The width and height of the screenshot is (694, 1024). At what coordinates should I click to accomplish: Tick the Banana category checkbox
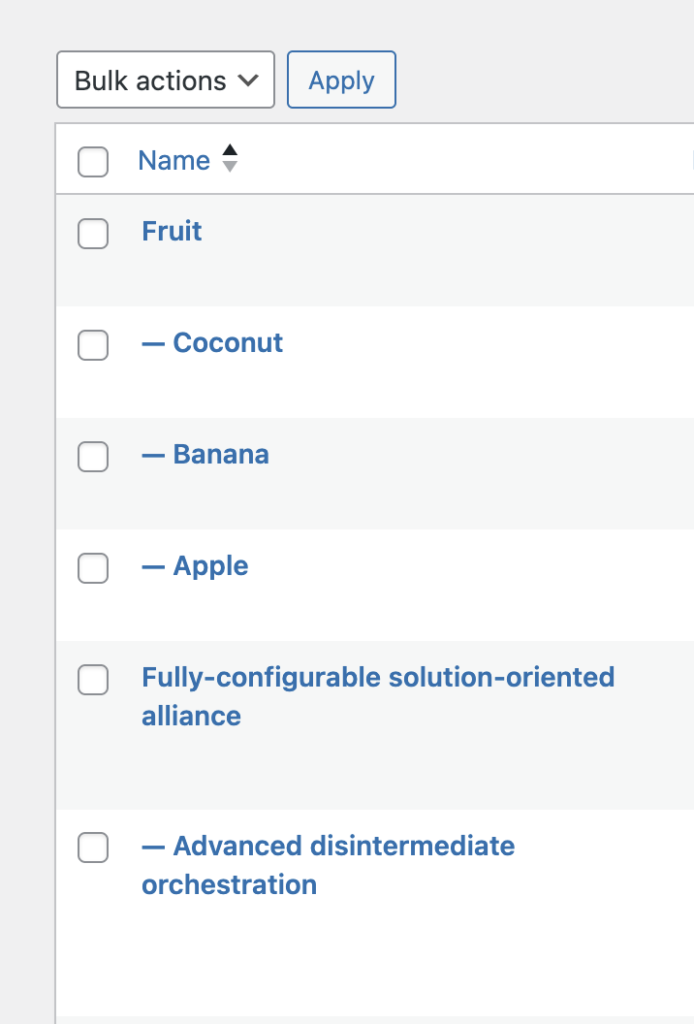click(93, 457)
